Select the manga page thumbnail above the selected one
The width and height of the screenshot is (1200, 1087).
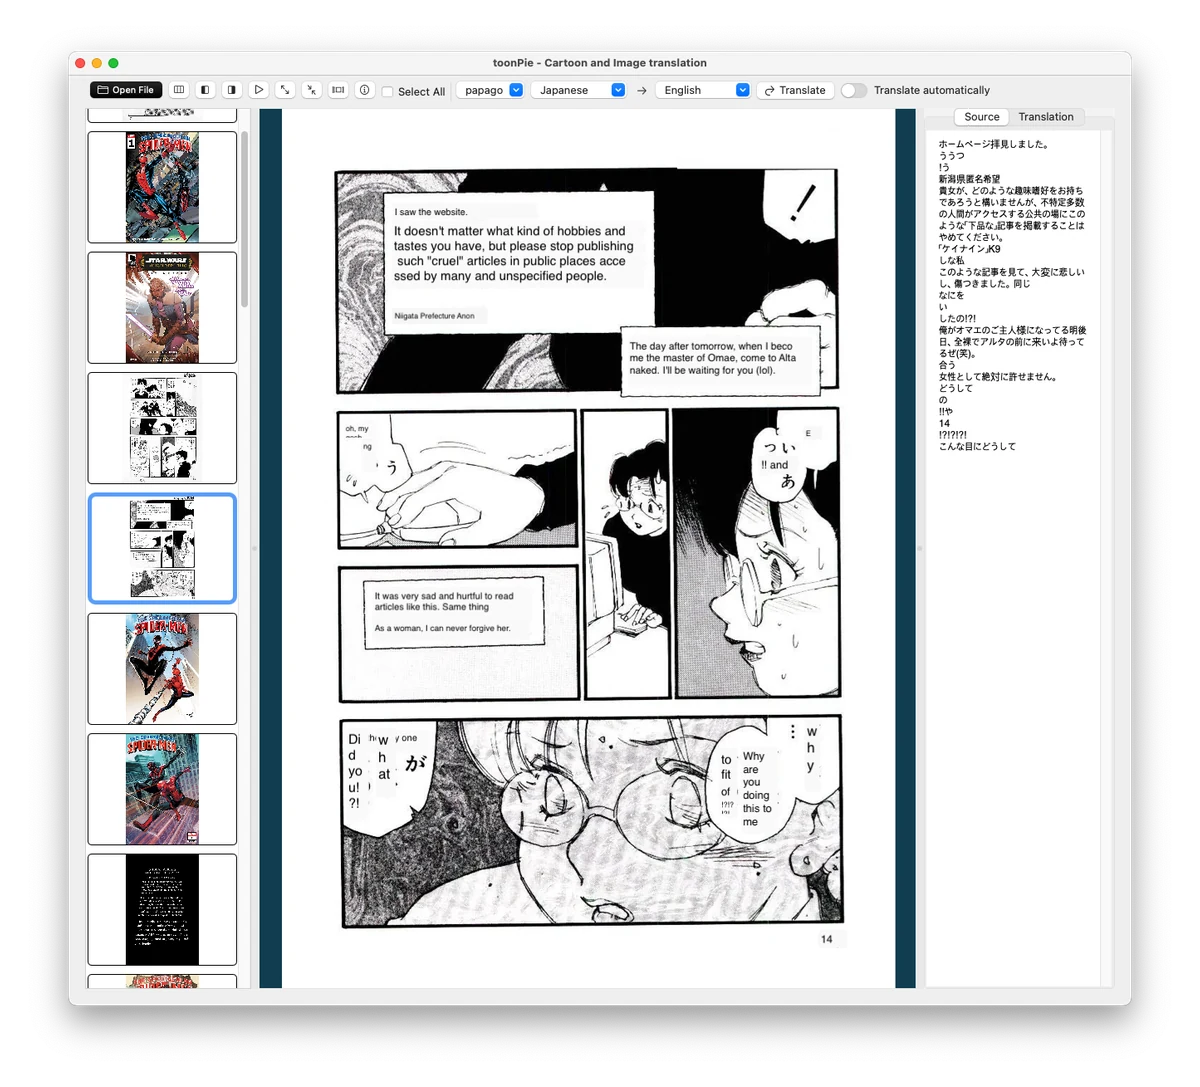coord(162,428)
